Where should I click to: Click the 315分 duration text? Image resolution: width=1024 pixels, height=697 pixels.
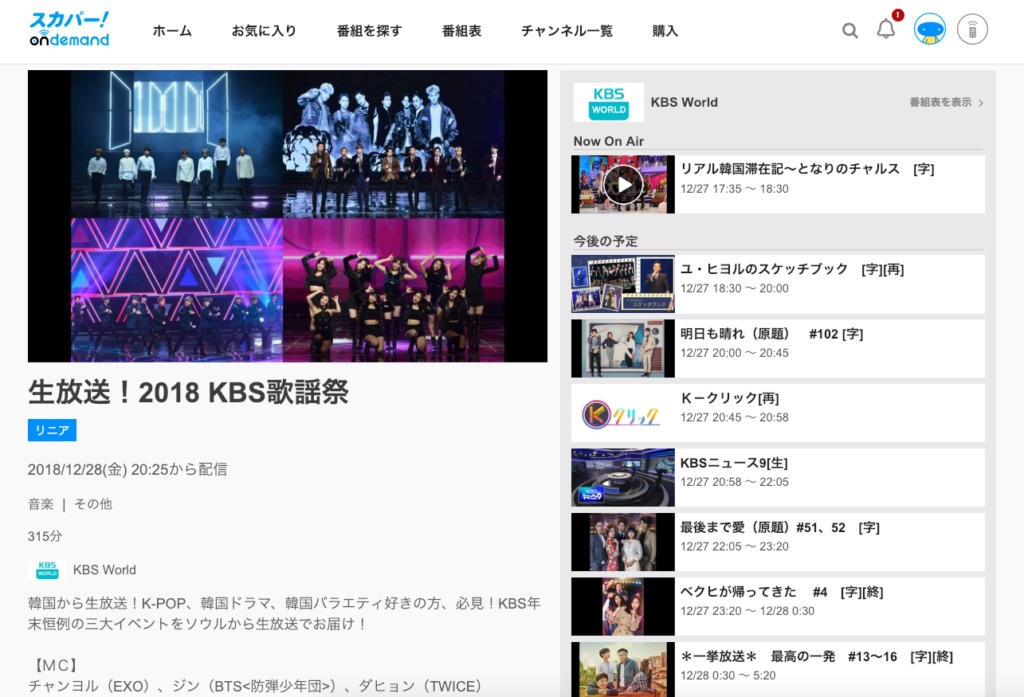45,536
